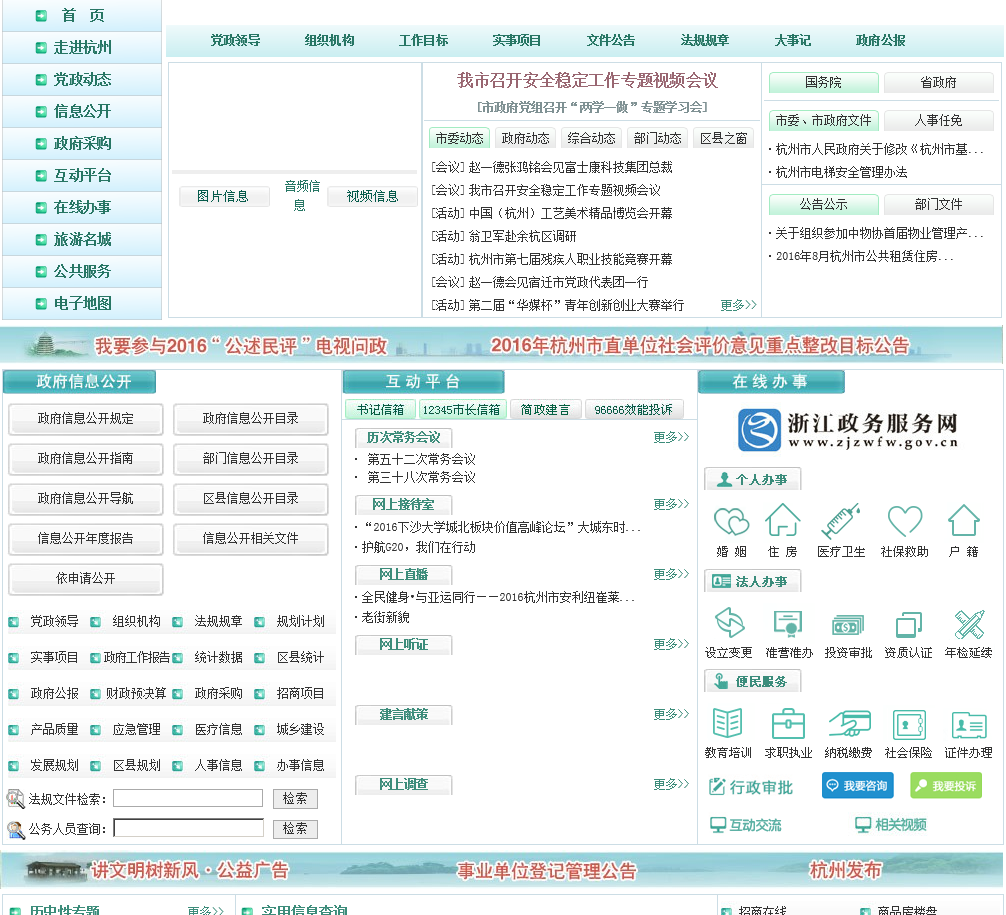The height and width of the screenshot is (915, 1006).
Task: Switch to the 政府动态 tab
Action: tap(525, 138)
